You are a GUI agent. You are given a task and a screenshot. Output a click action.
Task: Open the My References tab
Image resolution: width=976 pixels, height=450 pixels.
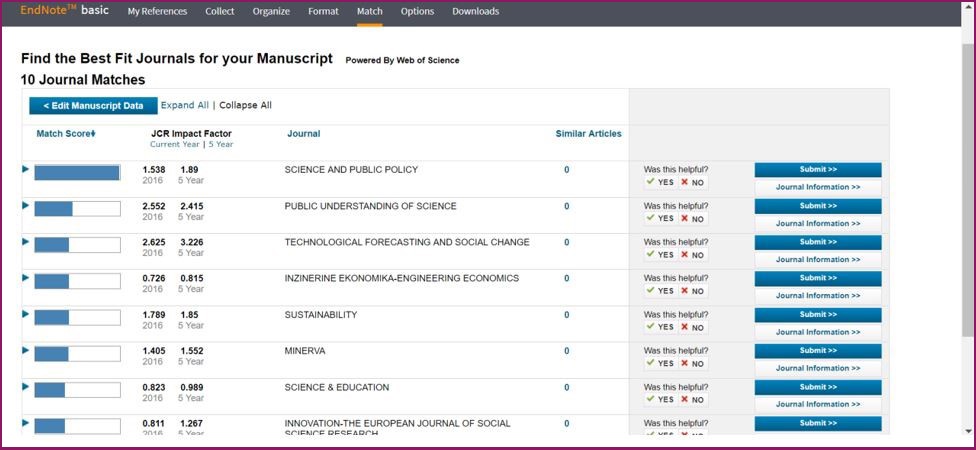point(157,12)
